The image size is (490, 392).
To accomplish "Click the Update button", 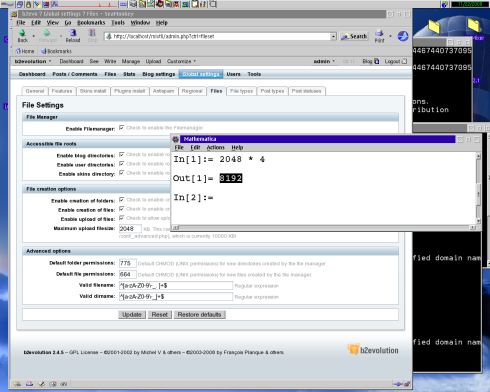I will tap(132, 315).
